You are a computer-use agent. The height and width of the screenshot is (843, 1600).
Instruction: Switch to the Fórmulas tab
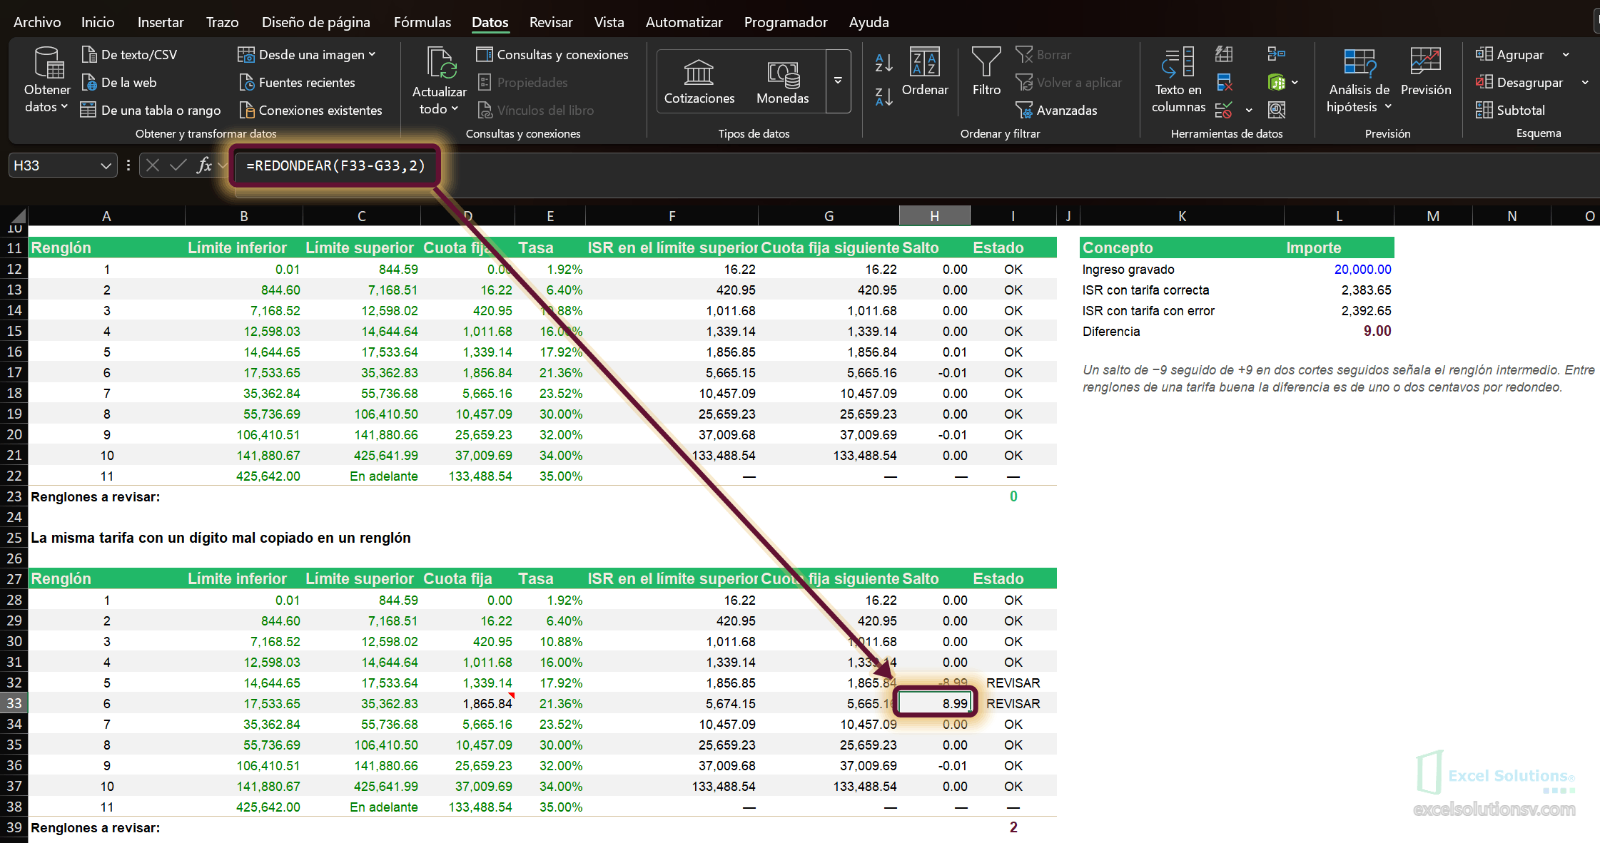[x=422, y=22]
